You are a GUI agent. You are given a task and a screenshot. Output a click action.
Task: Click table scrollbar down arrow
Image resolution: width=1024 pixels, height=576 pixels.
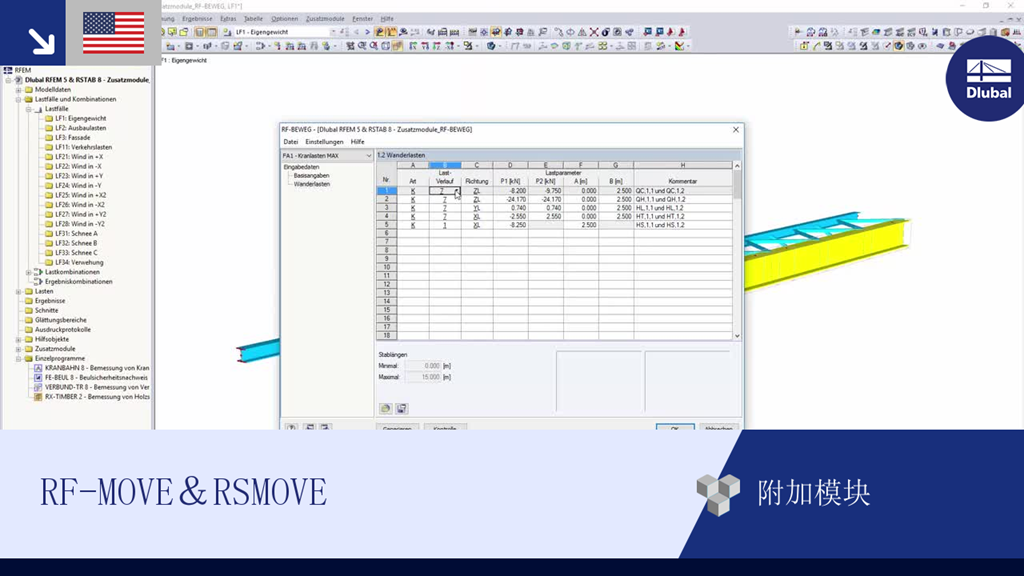737,336
